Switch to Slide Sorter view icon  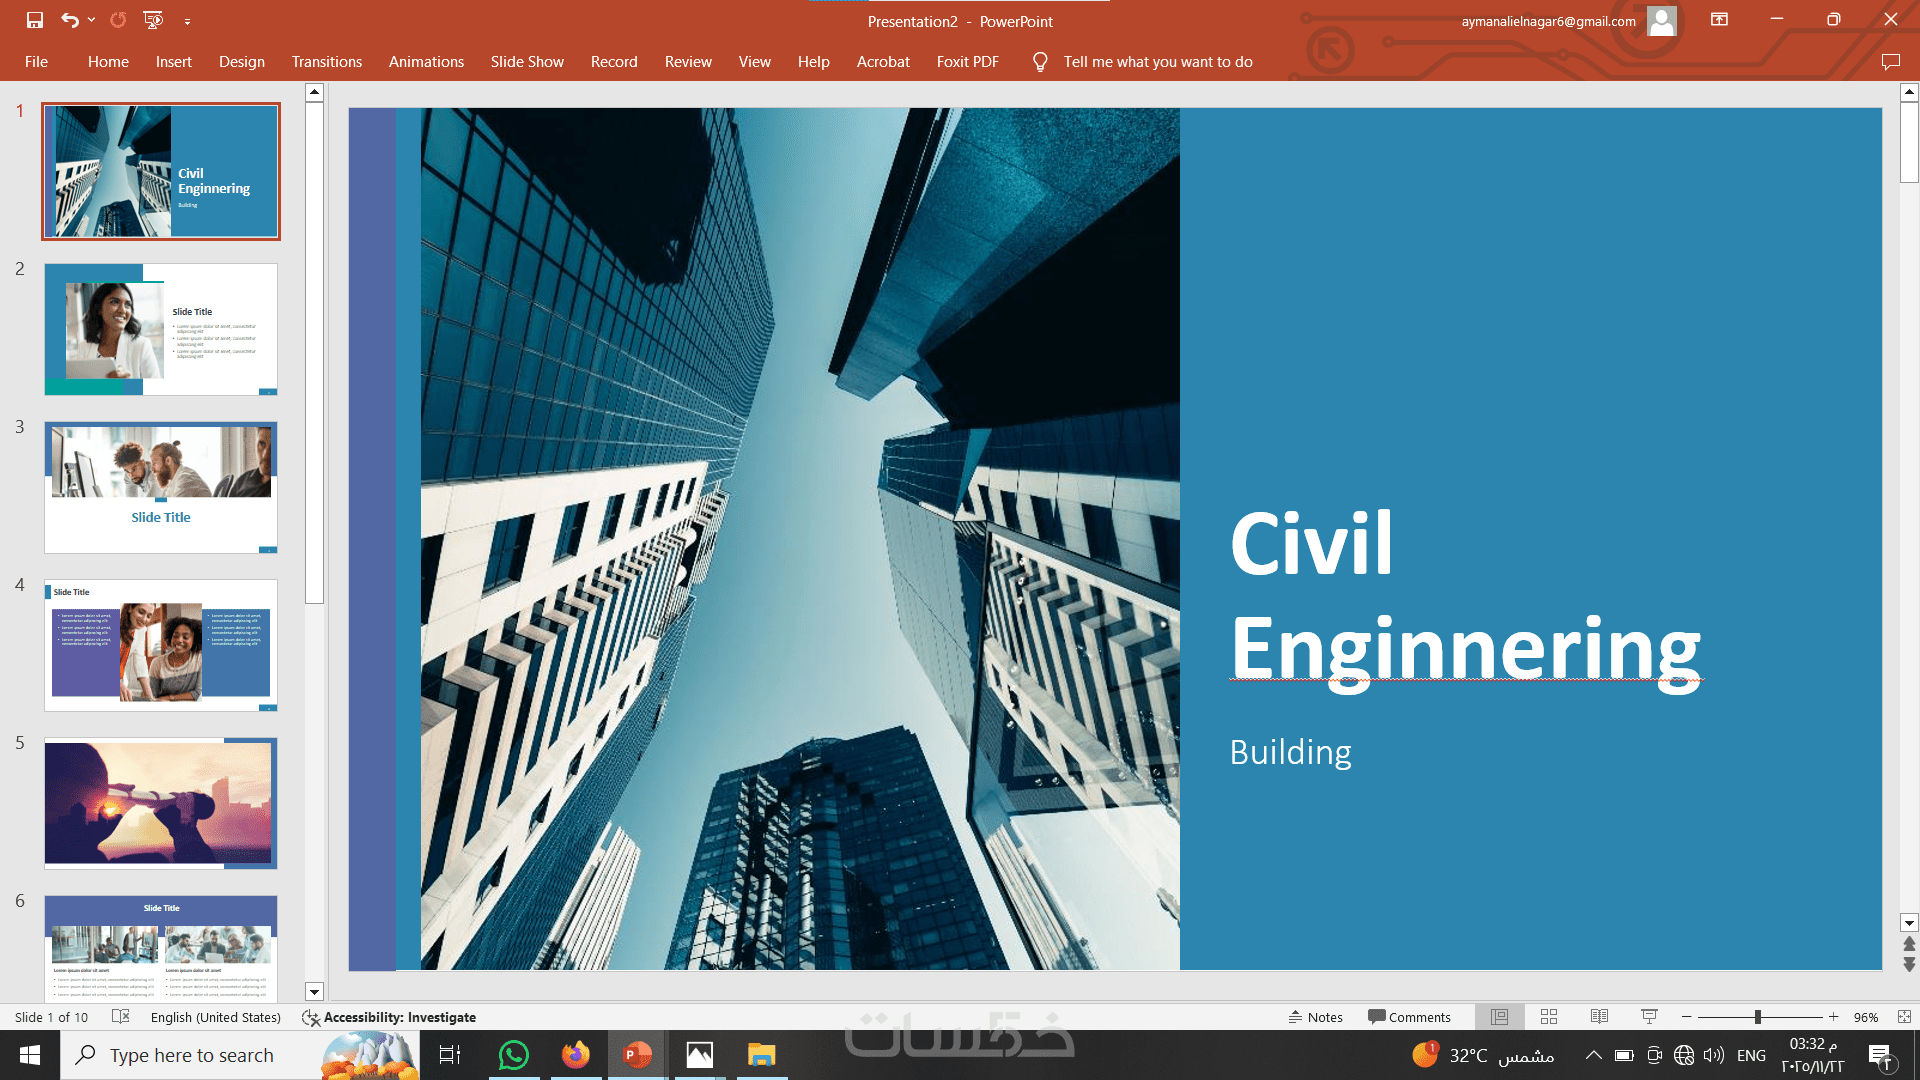tap(1549, 1017)
